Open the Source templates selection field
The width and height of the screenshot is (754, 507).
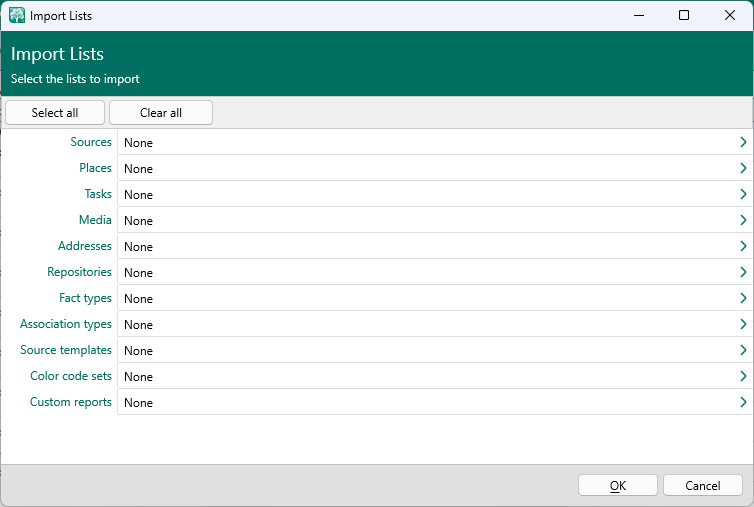434,350
